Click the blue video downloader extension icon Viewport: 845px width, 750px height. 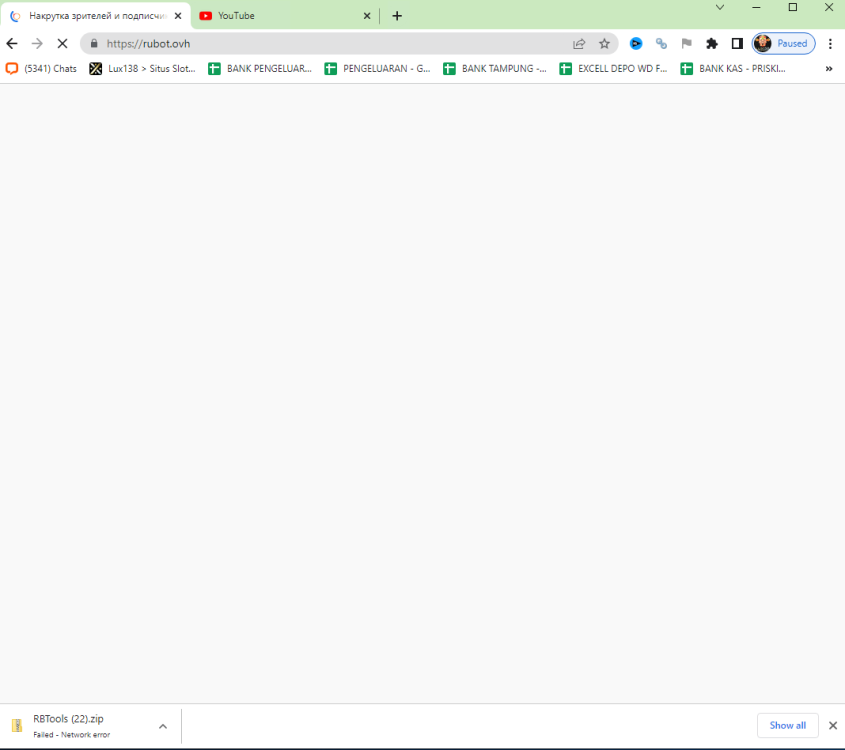pyautogui.click(x=637, y=44)
